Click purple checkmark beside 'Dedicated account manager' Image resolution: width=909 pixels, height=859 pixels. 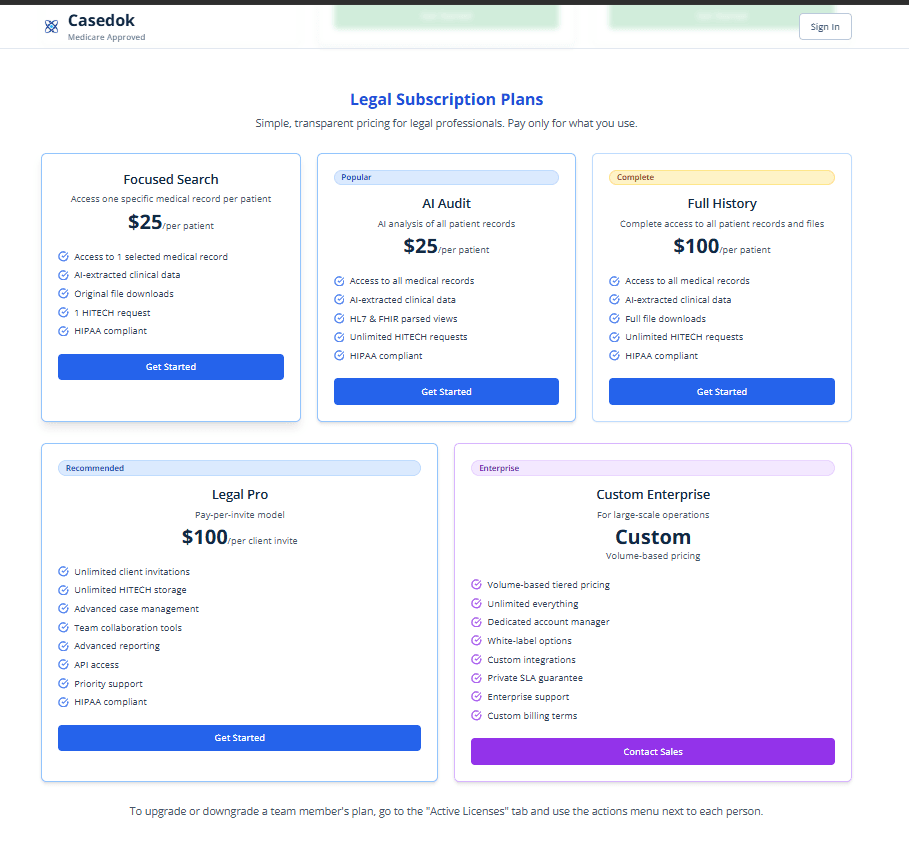click(x=477, y=622)
